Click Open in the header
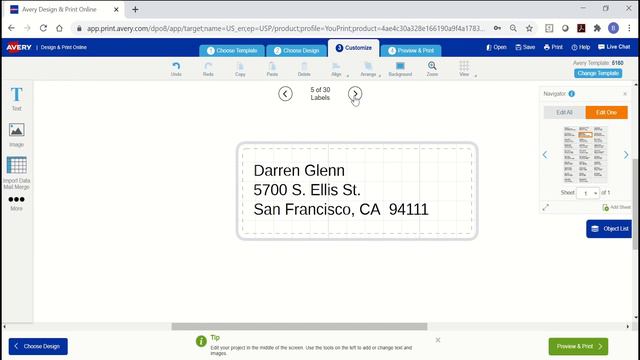 point(496,47)
